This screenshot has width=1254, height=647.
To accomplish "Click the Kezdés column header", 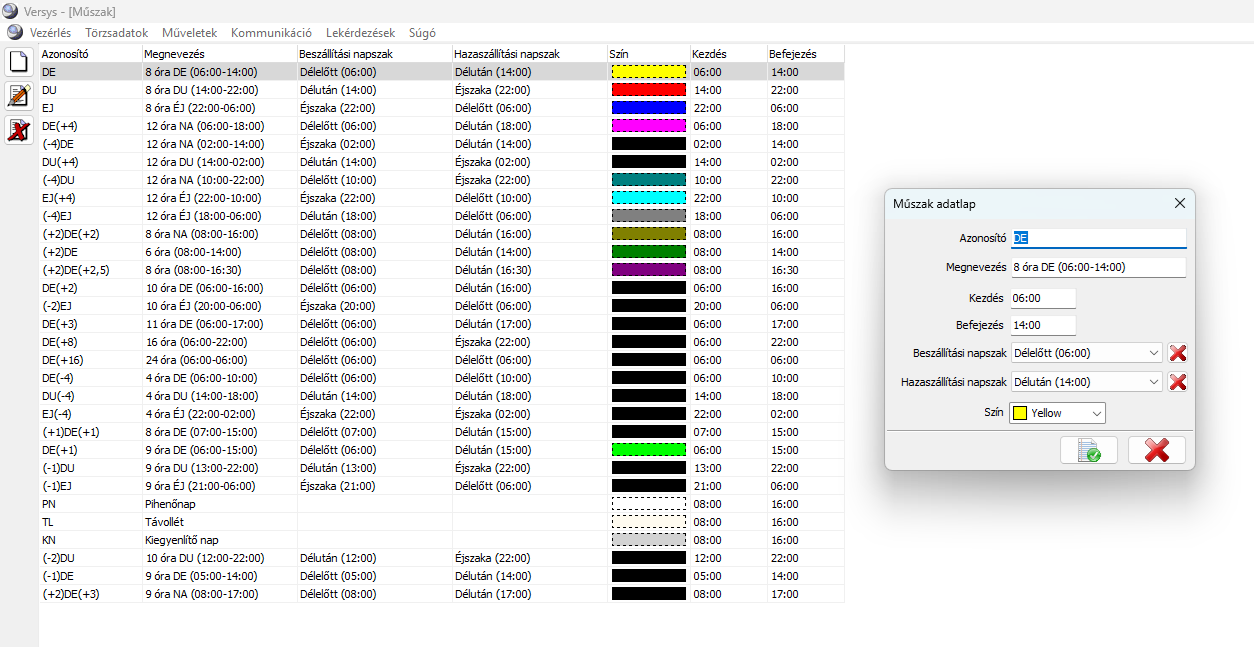I will click(709, 53).
